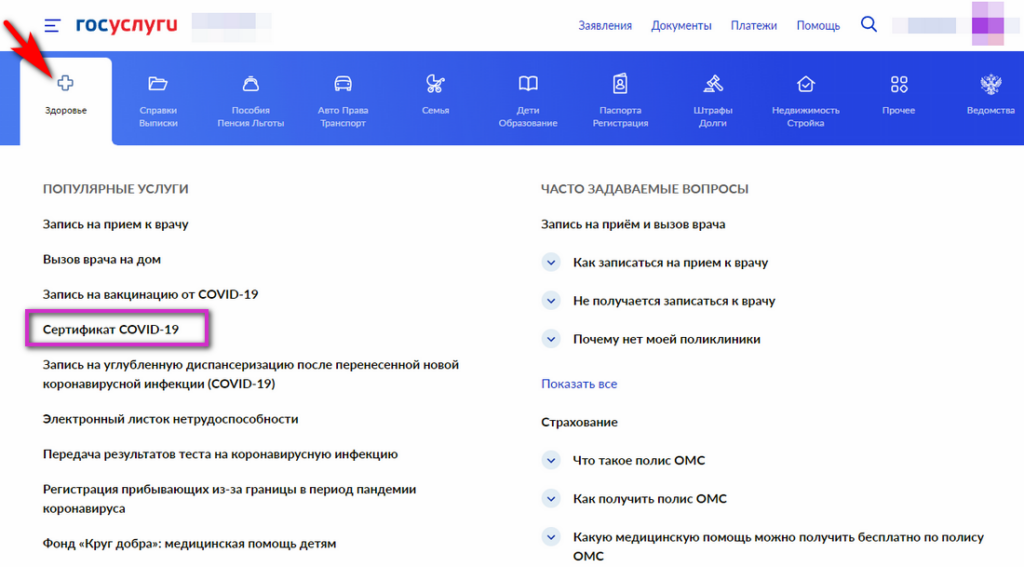Open the Справки Выписки folder icon

158,84
